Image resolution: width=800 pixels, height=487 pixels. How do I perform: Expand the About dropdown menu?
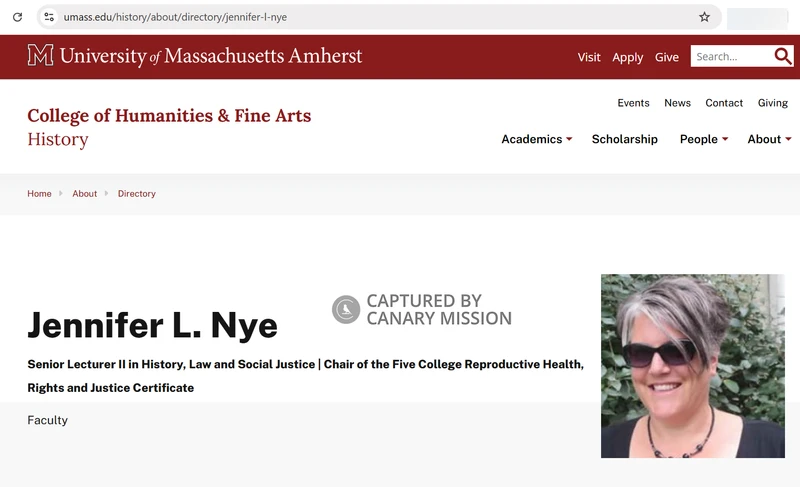(769, 139)
